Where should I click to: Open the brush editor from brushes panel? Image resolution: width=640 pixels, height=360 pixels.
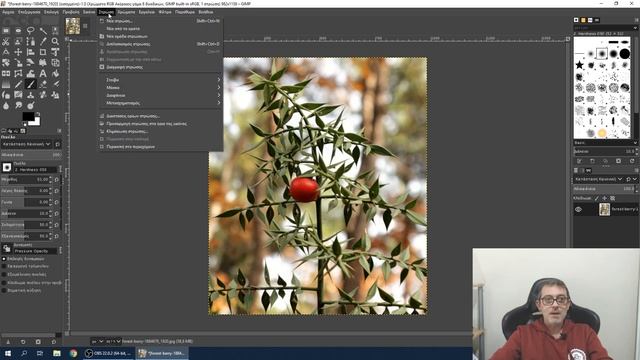[579, 161]
